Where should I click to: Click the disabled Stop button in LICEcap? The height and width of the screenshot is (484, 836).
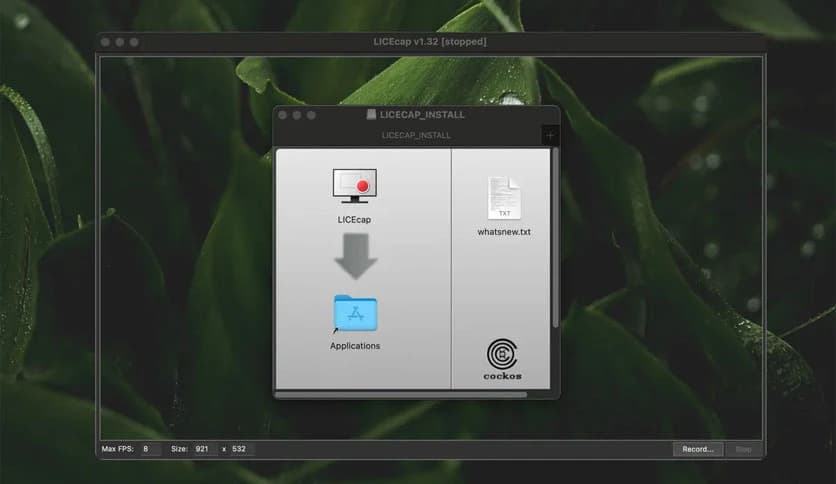pos(743,449)
